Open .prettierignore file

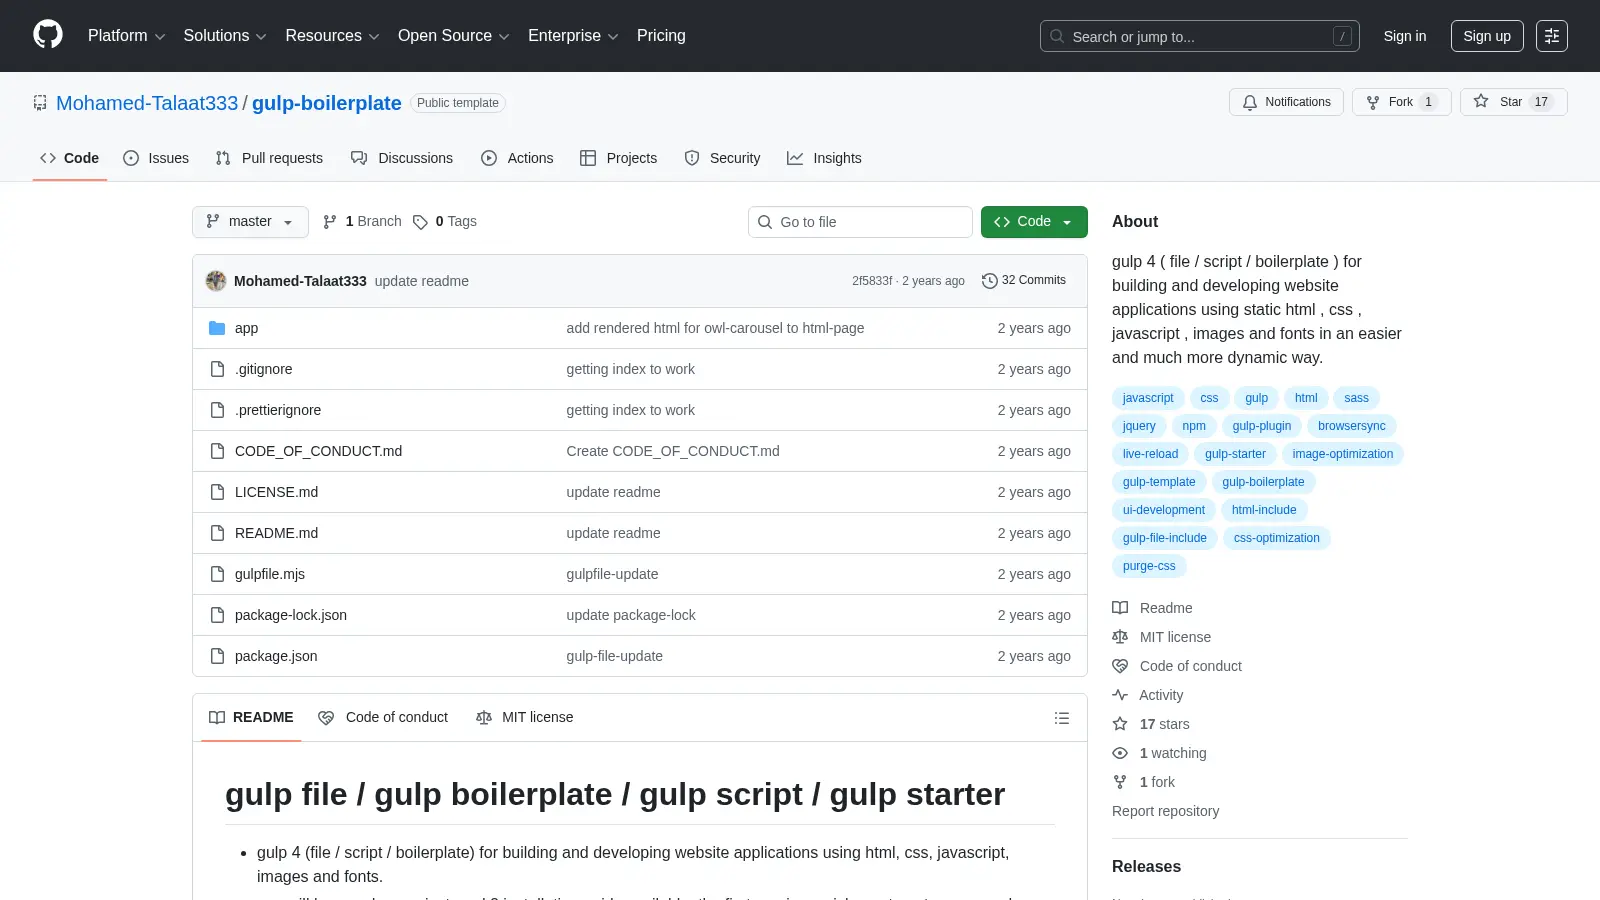[278, 410]
